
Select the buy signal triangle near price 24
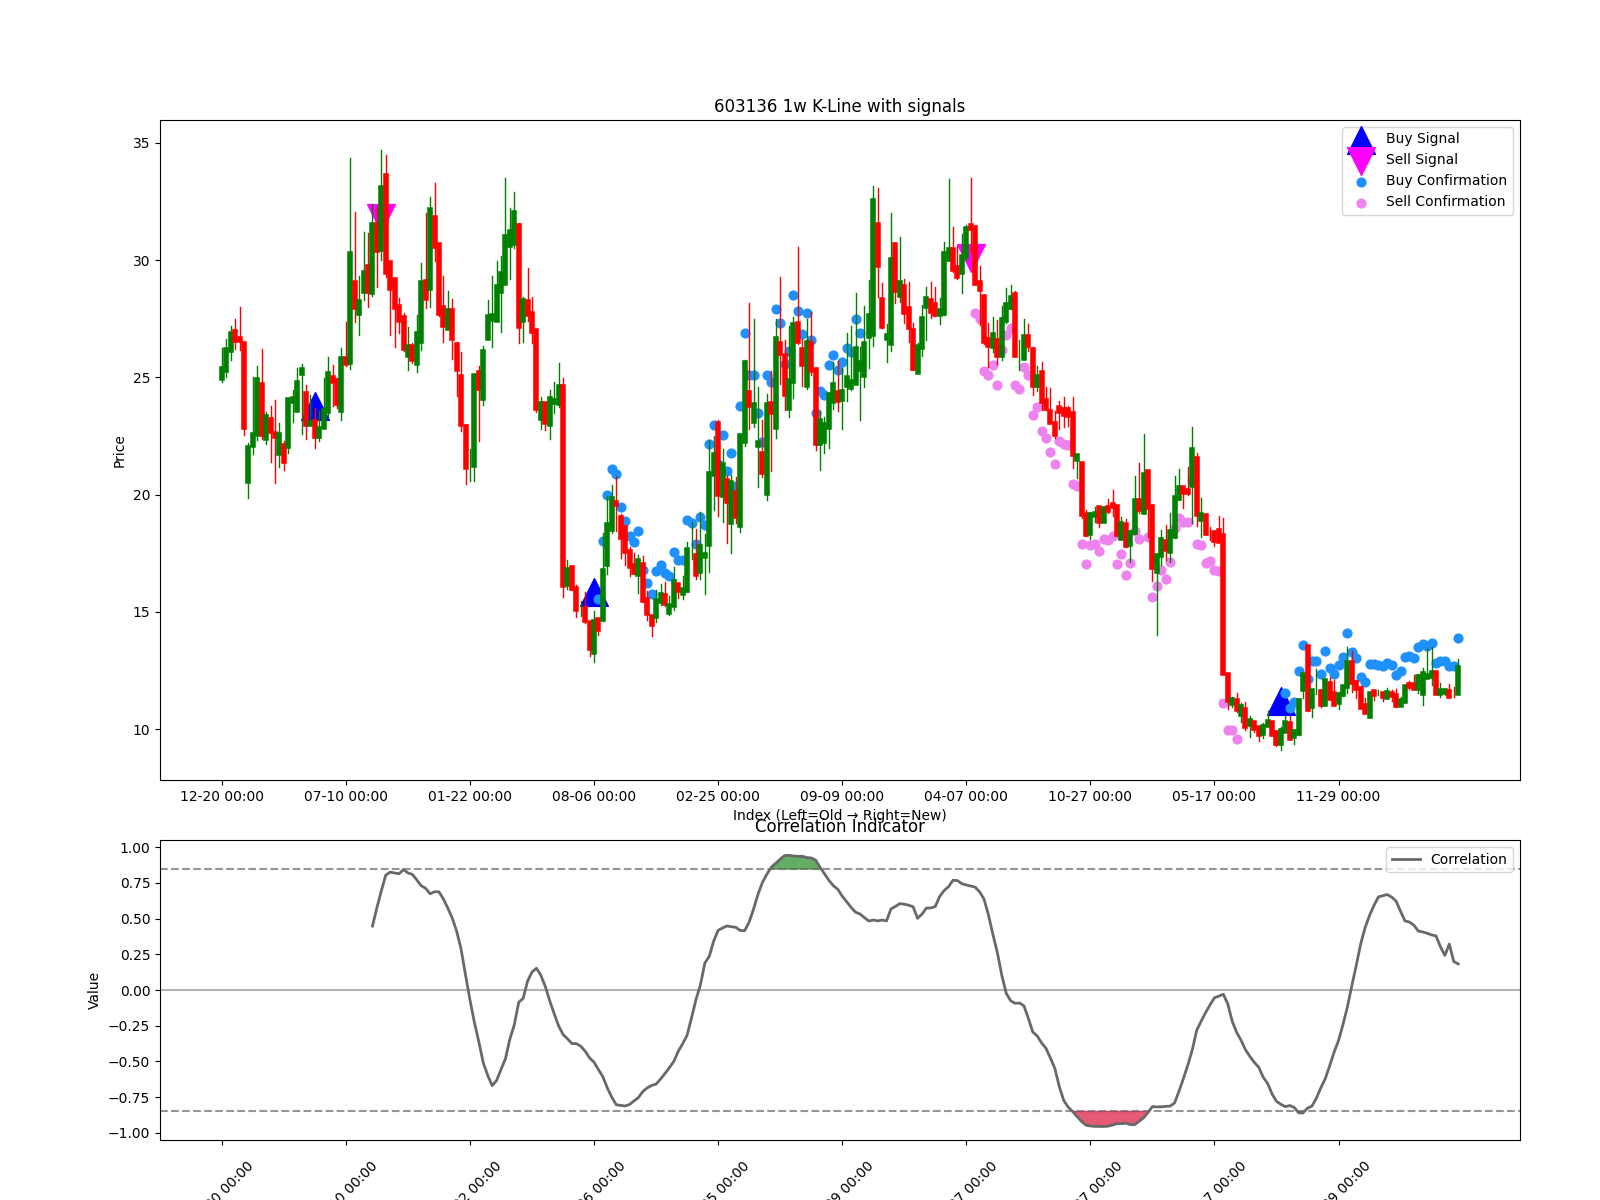pyautogui.click(x=315, y=406)
